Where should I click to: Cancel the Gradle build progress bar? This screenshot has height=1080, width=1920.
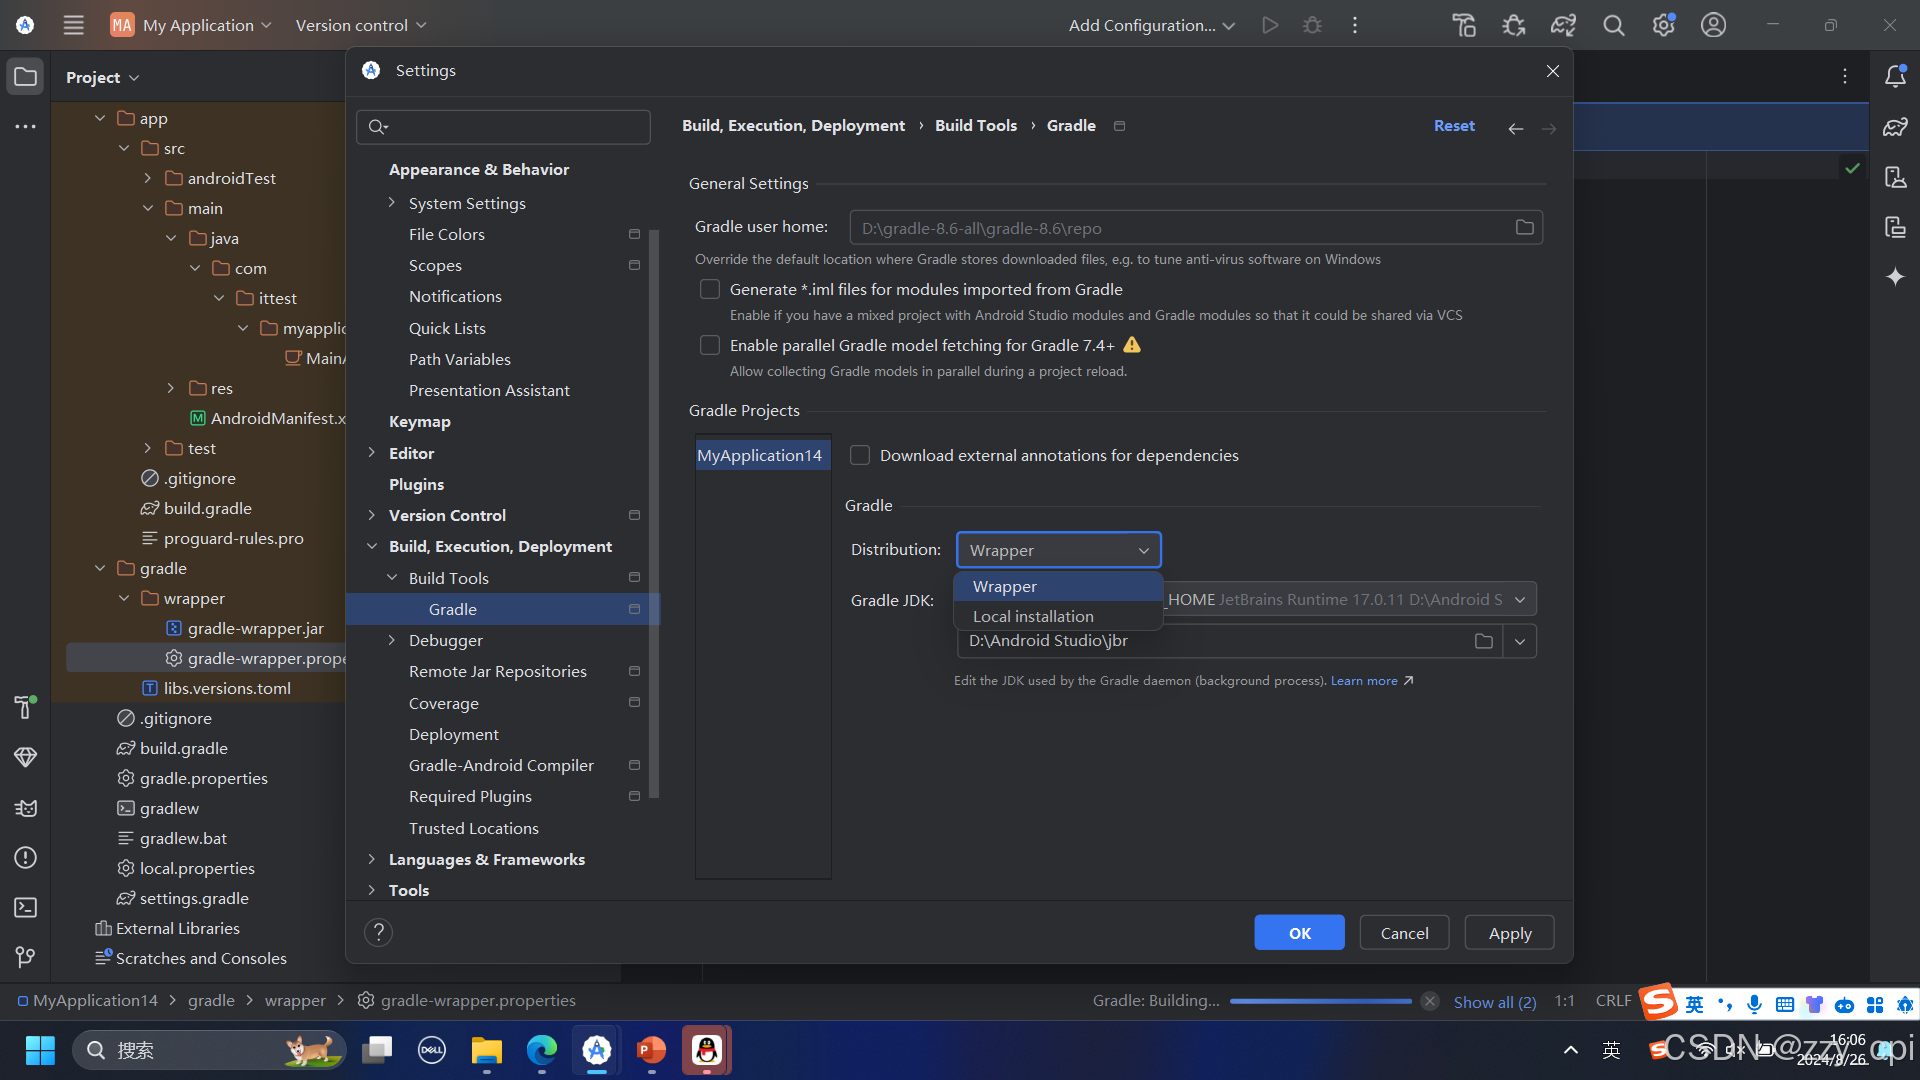point(1429,1000)
